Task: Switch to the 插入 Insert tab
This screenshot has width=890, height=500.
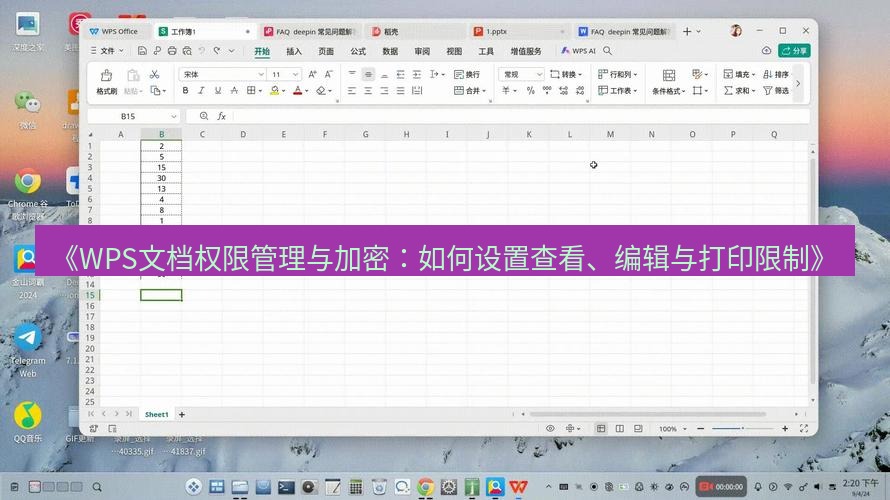Action: click(294, 51)
